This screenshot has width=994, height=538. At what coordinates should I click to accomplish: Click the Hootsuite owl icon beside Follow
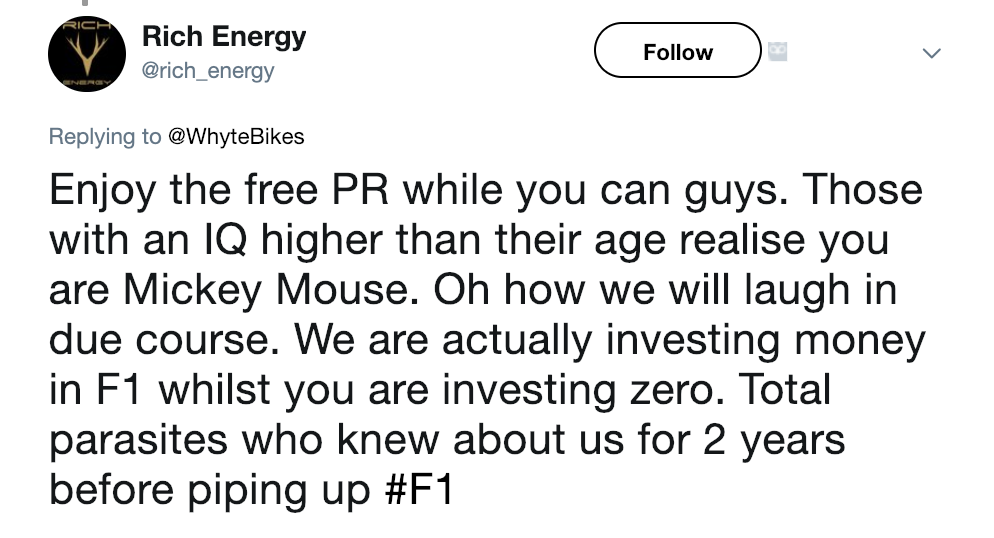(x=778, y=51)
